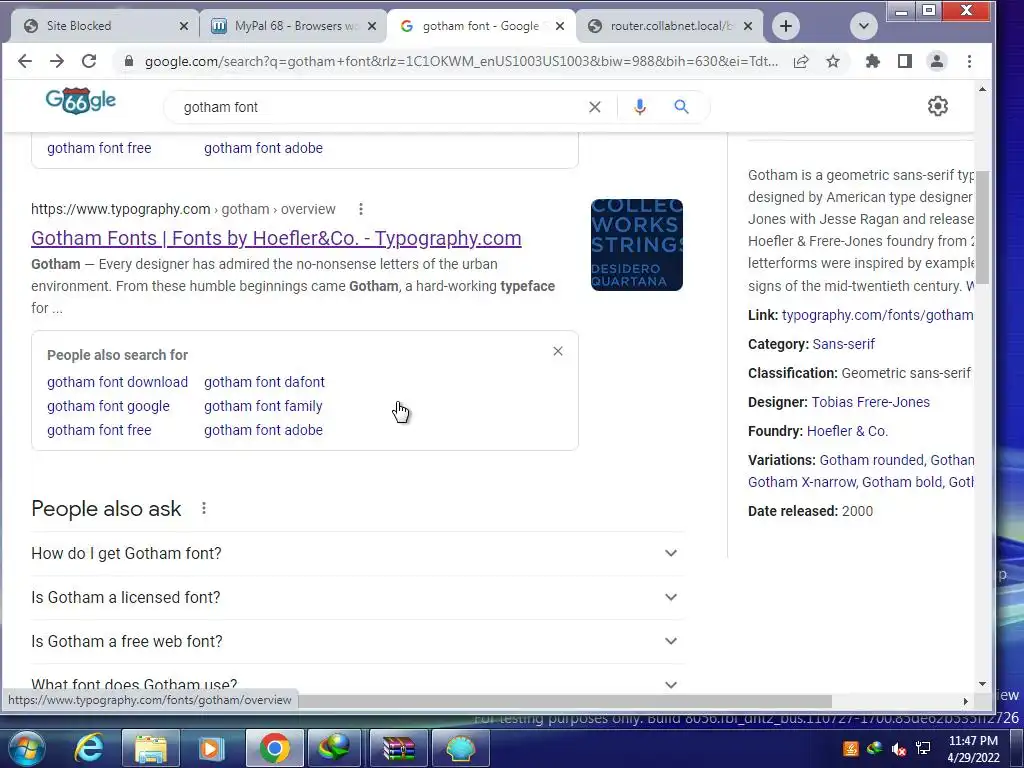
Task: Open Chrome's three-dot menu
Action: (969, 61)
